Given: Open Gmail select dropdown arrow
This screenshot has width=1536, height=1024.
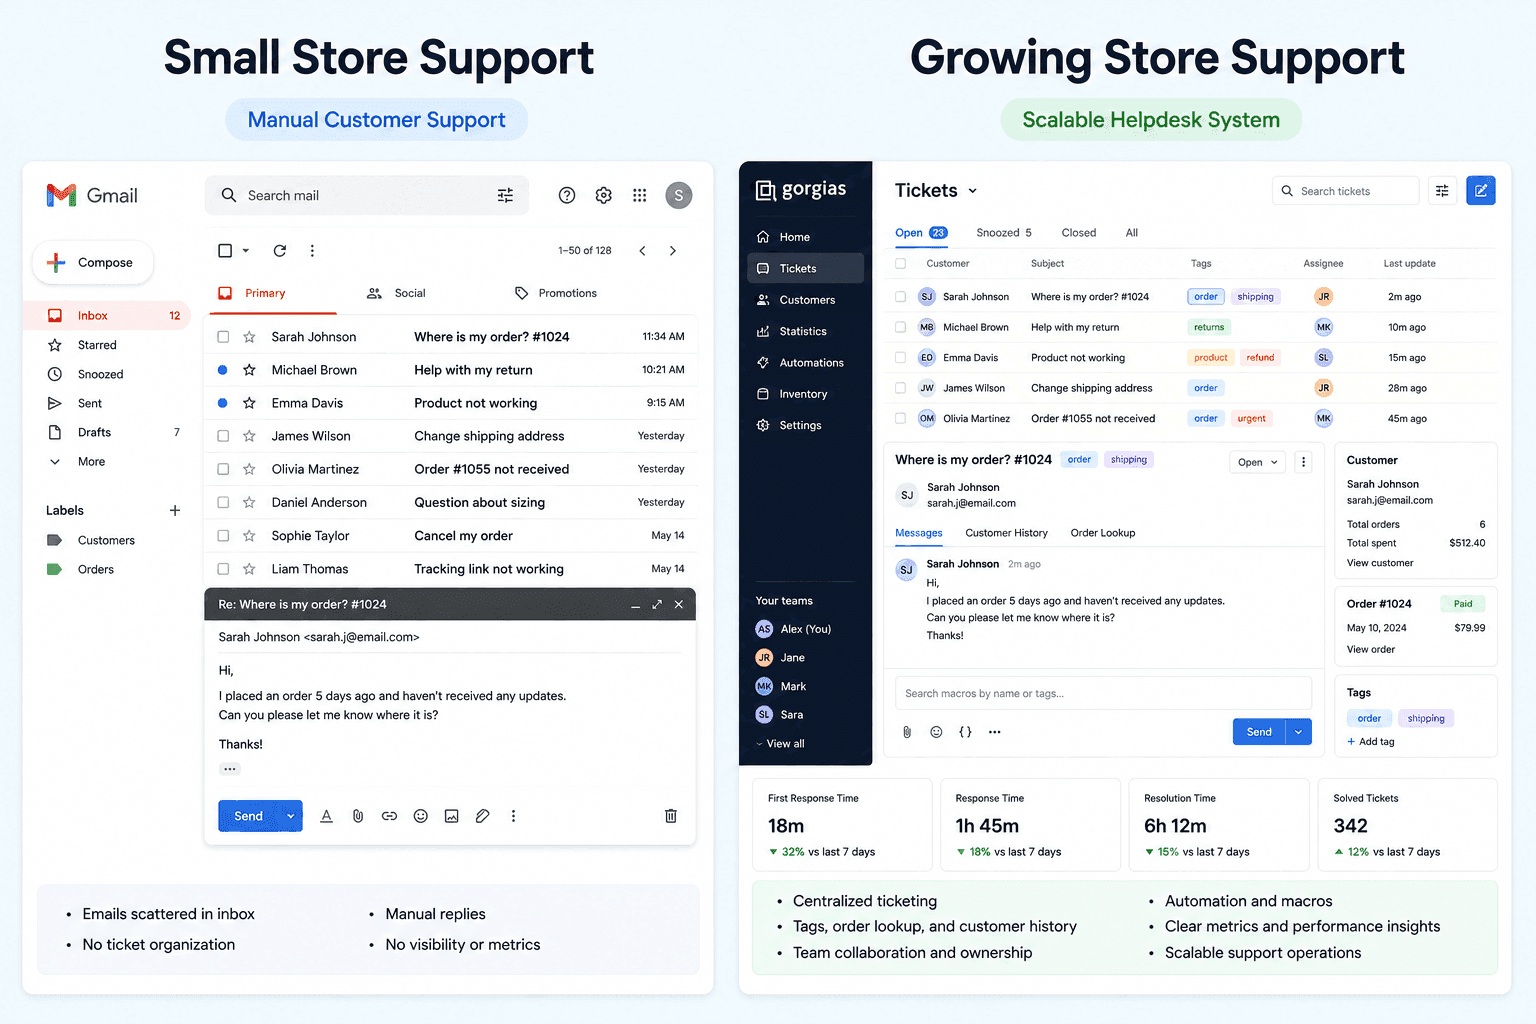Looking at the screenshot, I should coord(246,250).
